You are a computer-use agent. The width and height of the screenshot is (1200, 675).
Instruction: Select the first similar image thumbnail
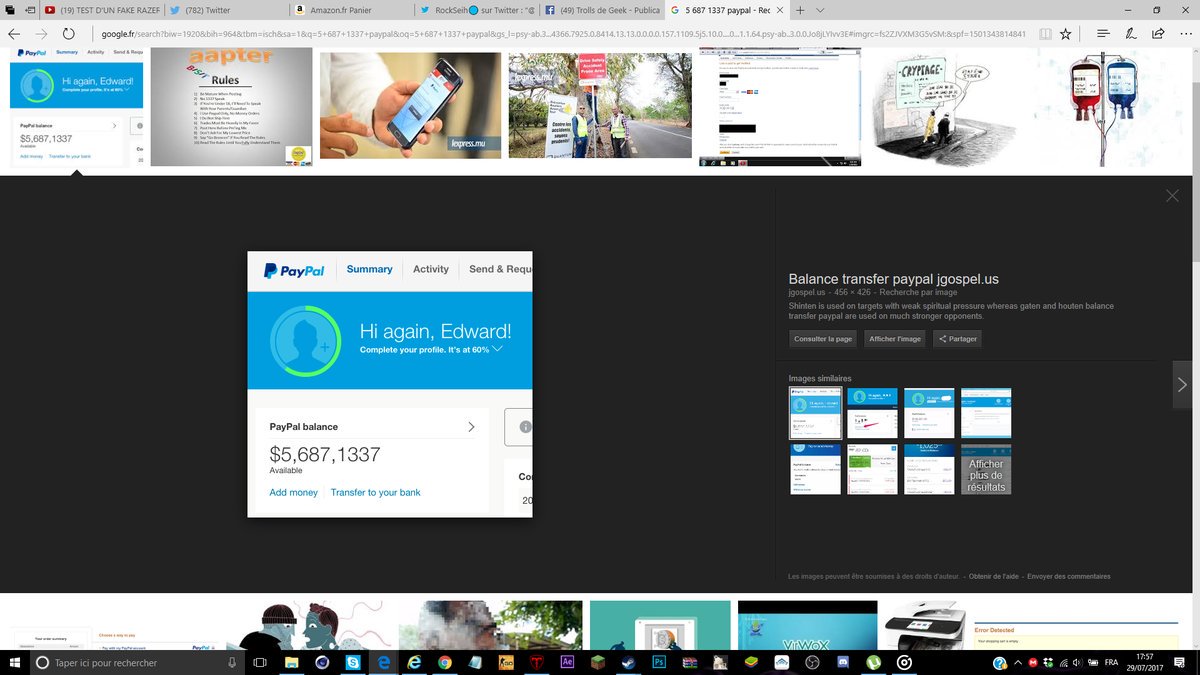click(815, 414)
